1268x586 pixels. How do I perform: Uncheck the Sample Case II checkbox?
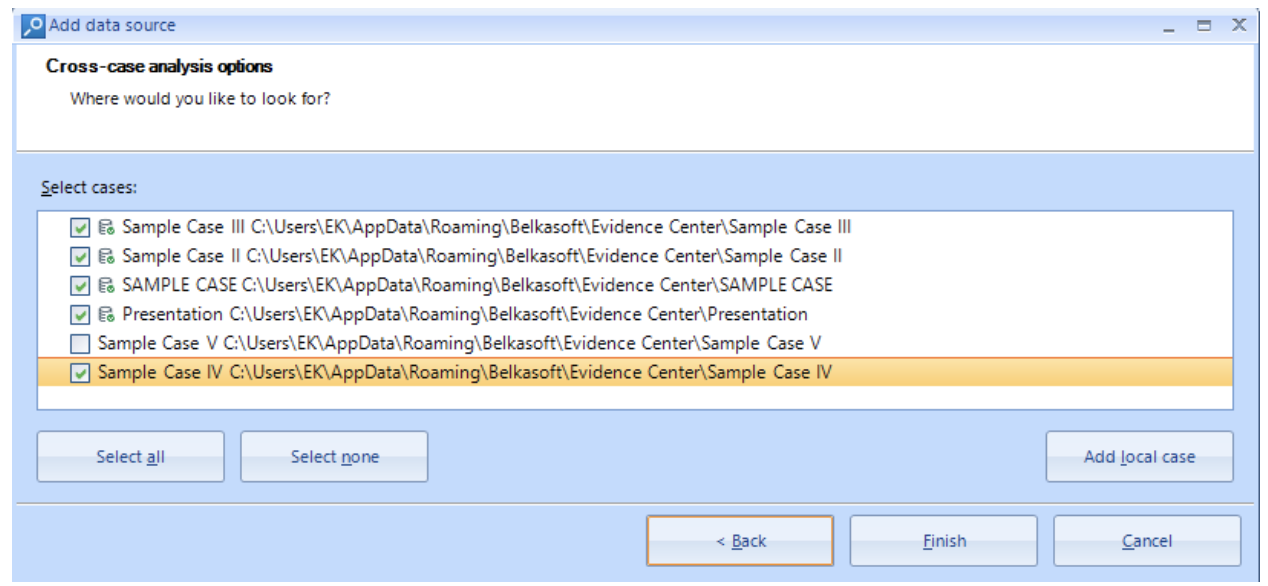tap(81, 256)
